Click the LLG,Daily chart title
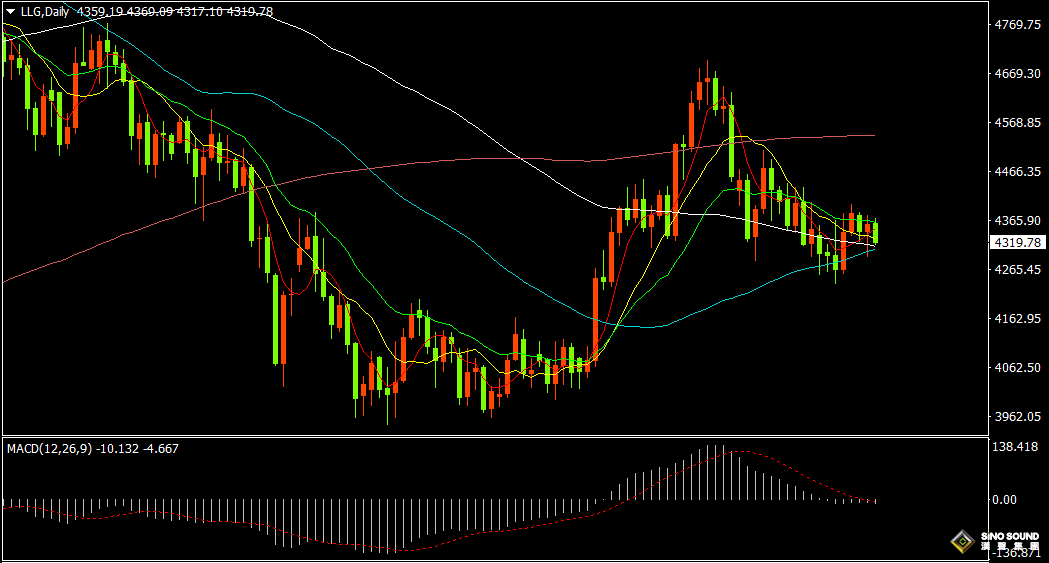1049x563 pixels. [44, 11]
